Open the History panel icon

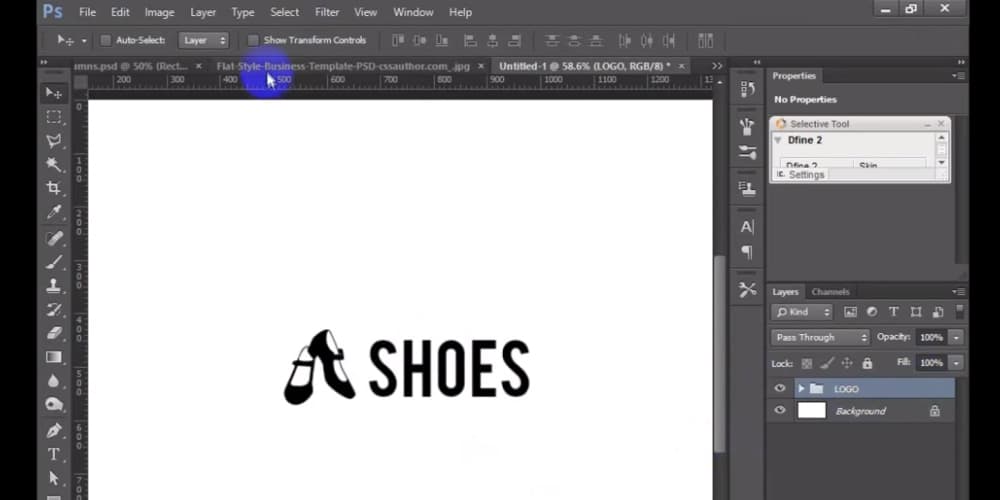click(747, 90)
